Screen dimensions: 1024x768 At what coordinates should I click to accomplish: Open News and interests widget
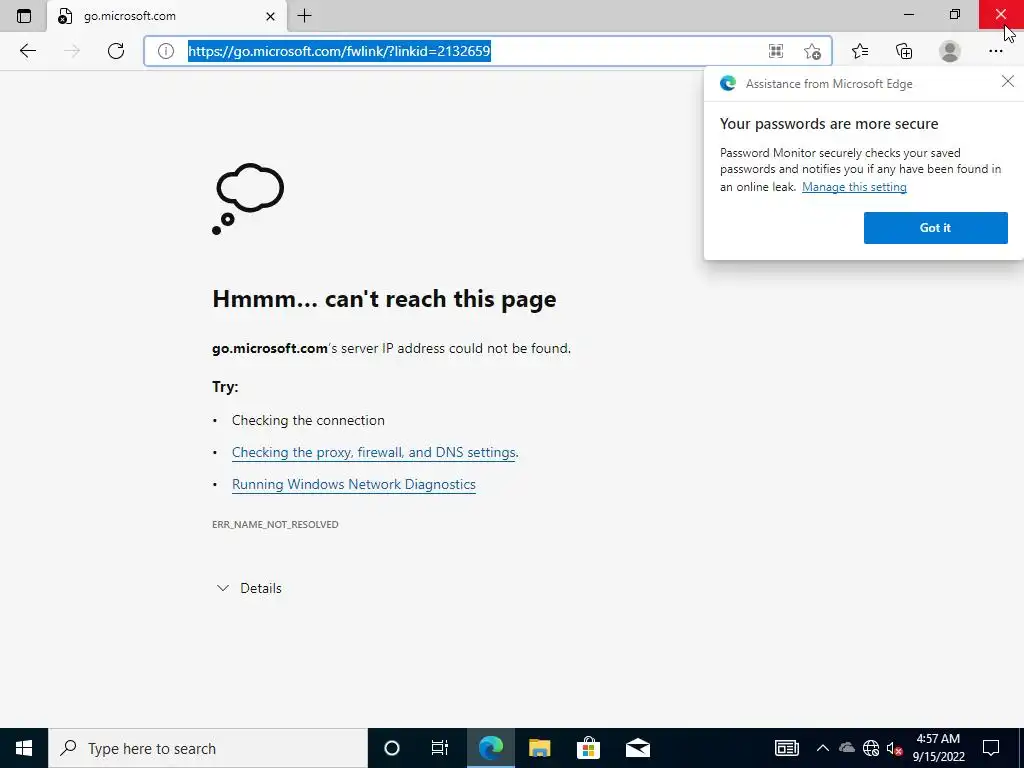pos(786,748)
